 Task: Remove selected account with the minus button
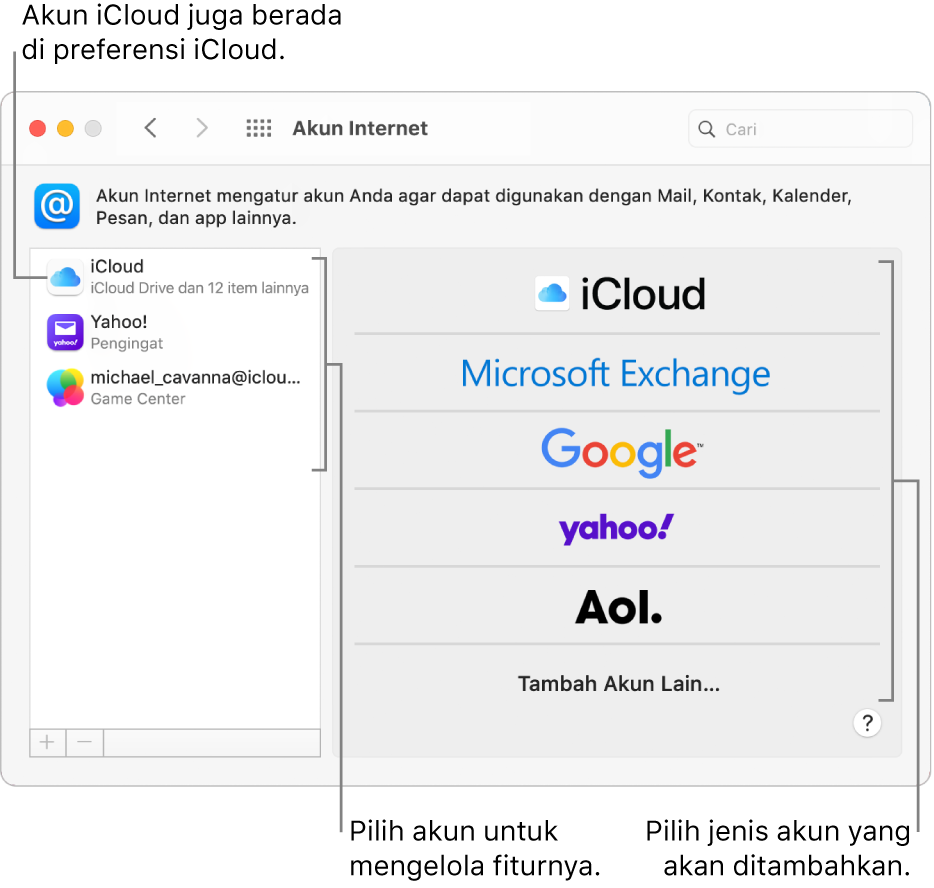[x=84, y=742]
